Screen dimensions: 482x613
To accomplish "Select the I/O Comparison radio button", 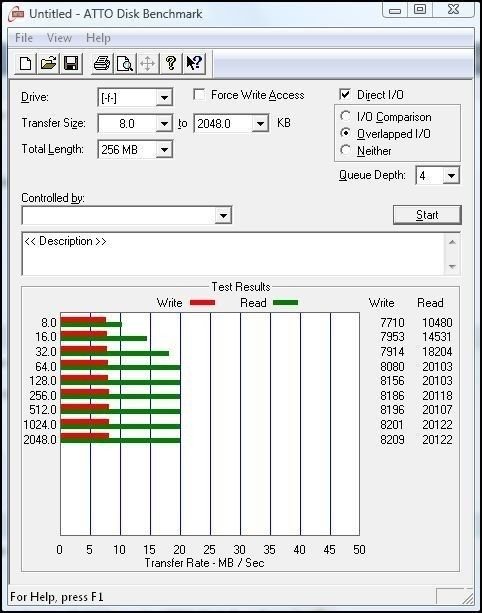I will pyautogui.click(x=345, y=116).
